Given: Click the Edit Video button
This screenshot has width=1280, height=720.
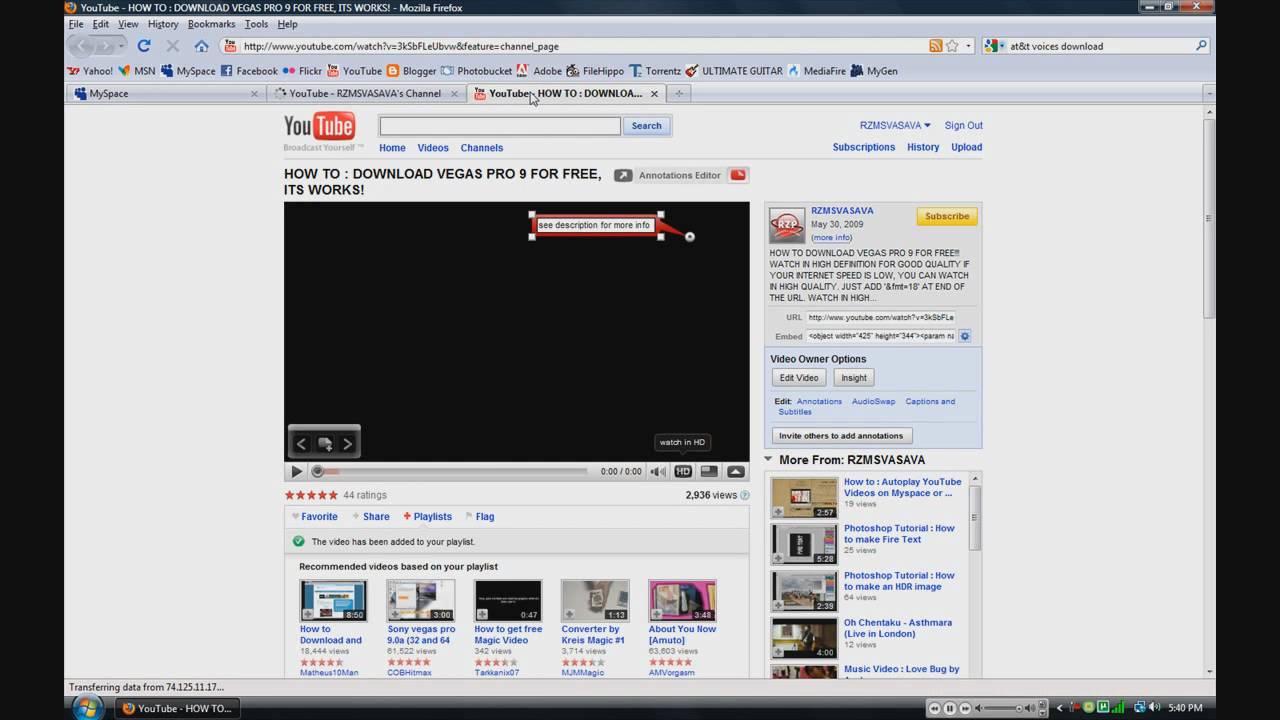Looking at the screenshot, I should point(799,378).
